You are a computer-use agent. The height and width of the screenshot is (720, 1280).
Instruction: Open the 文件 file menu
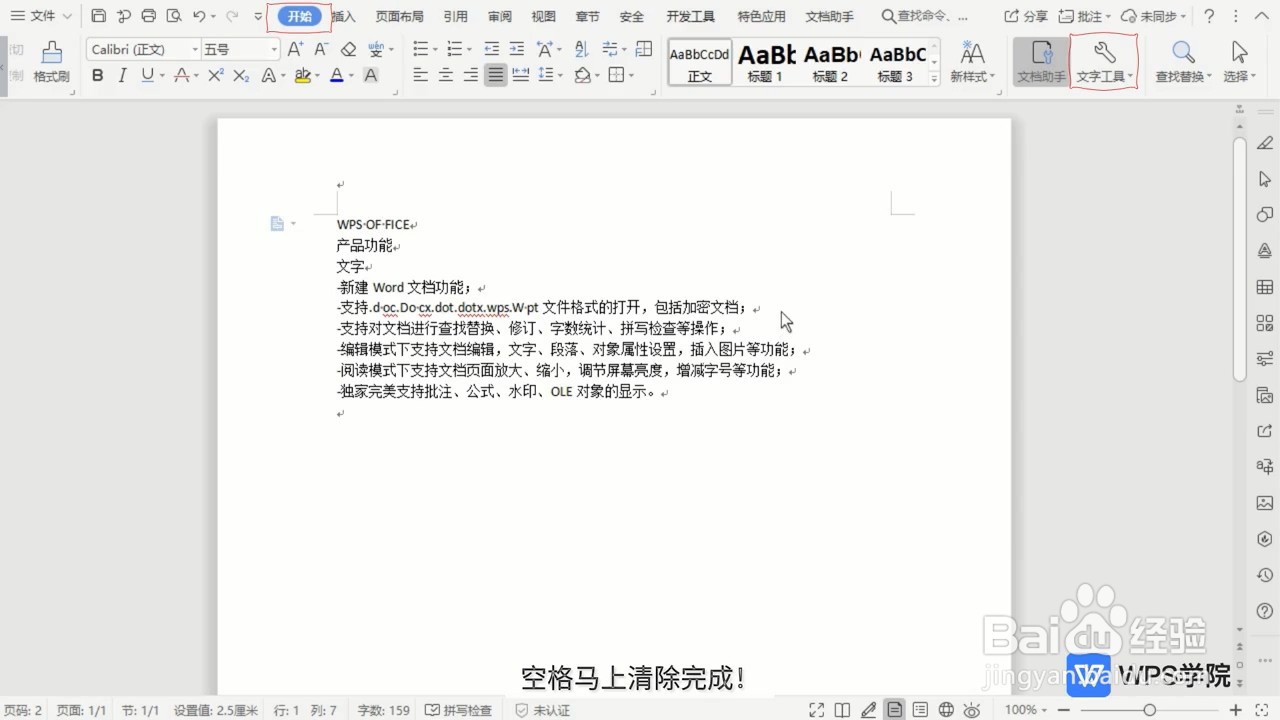point(41,16)
